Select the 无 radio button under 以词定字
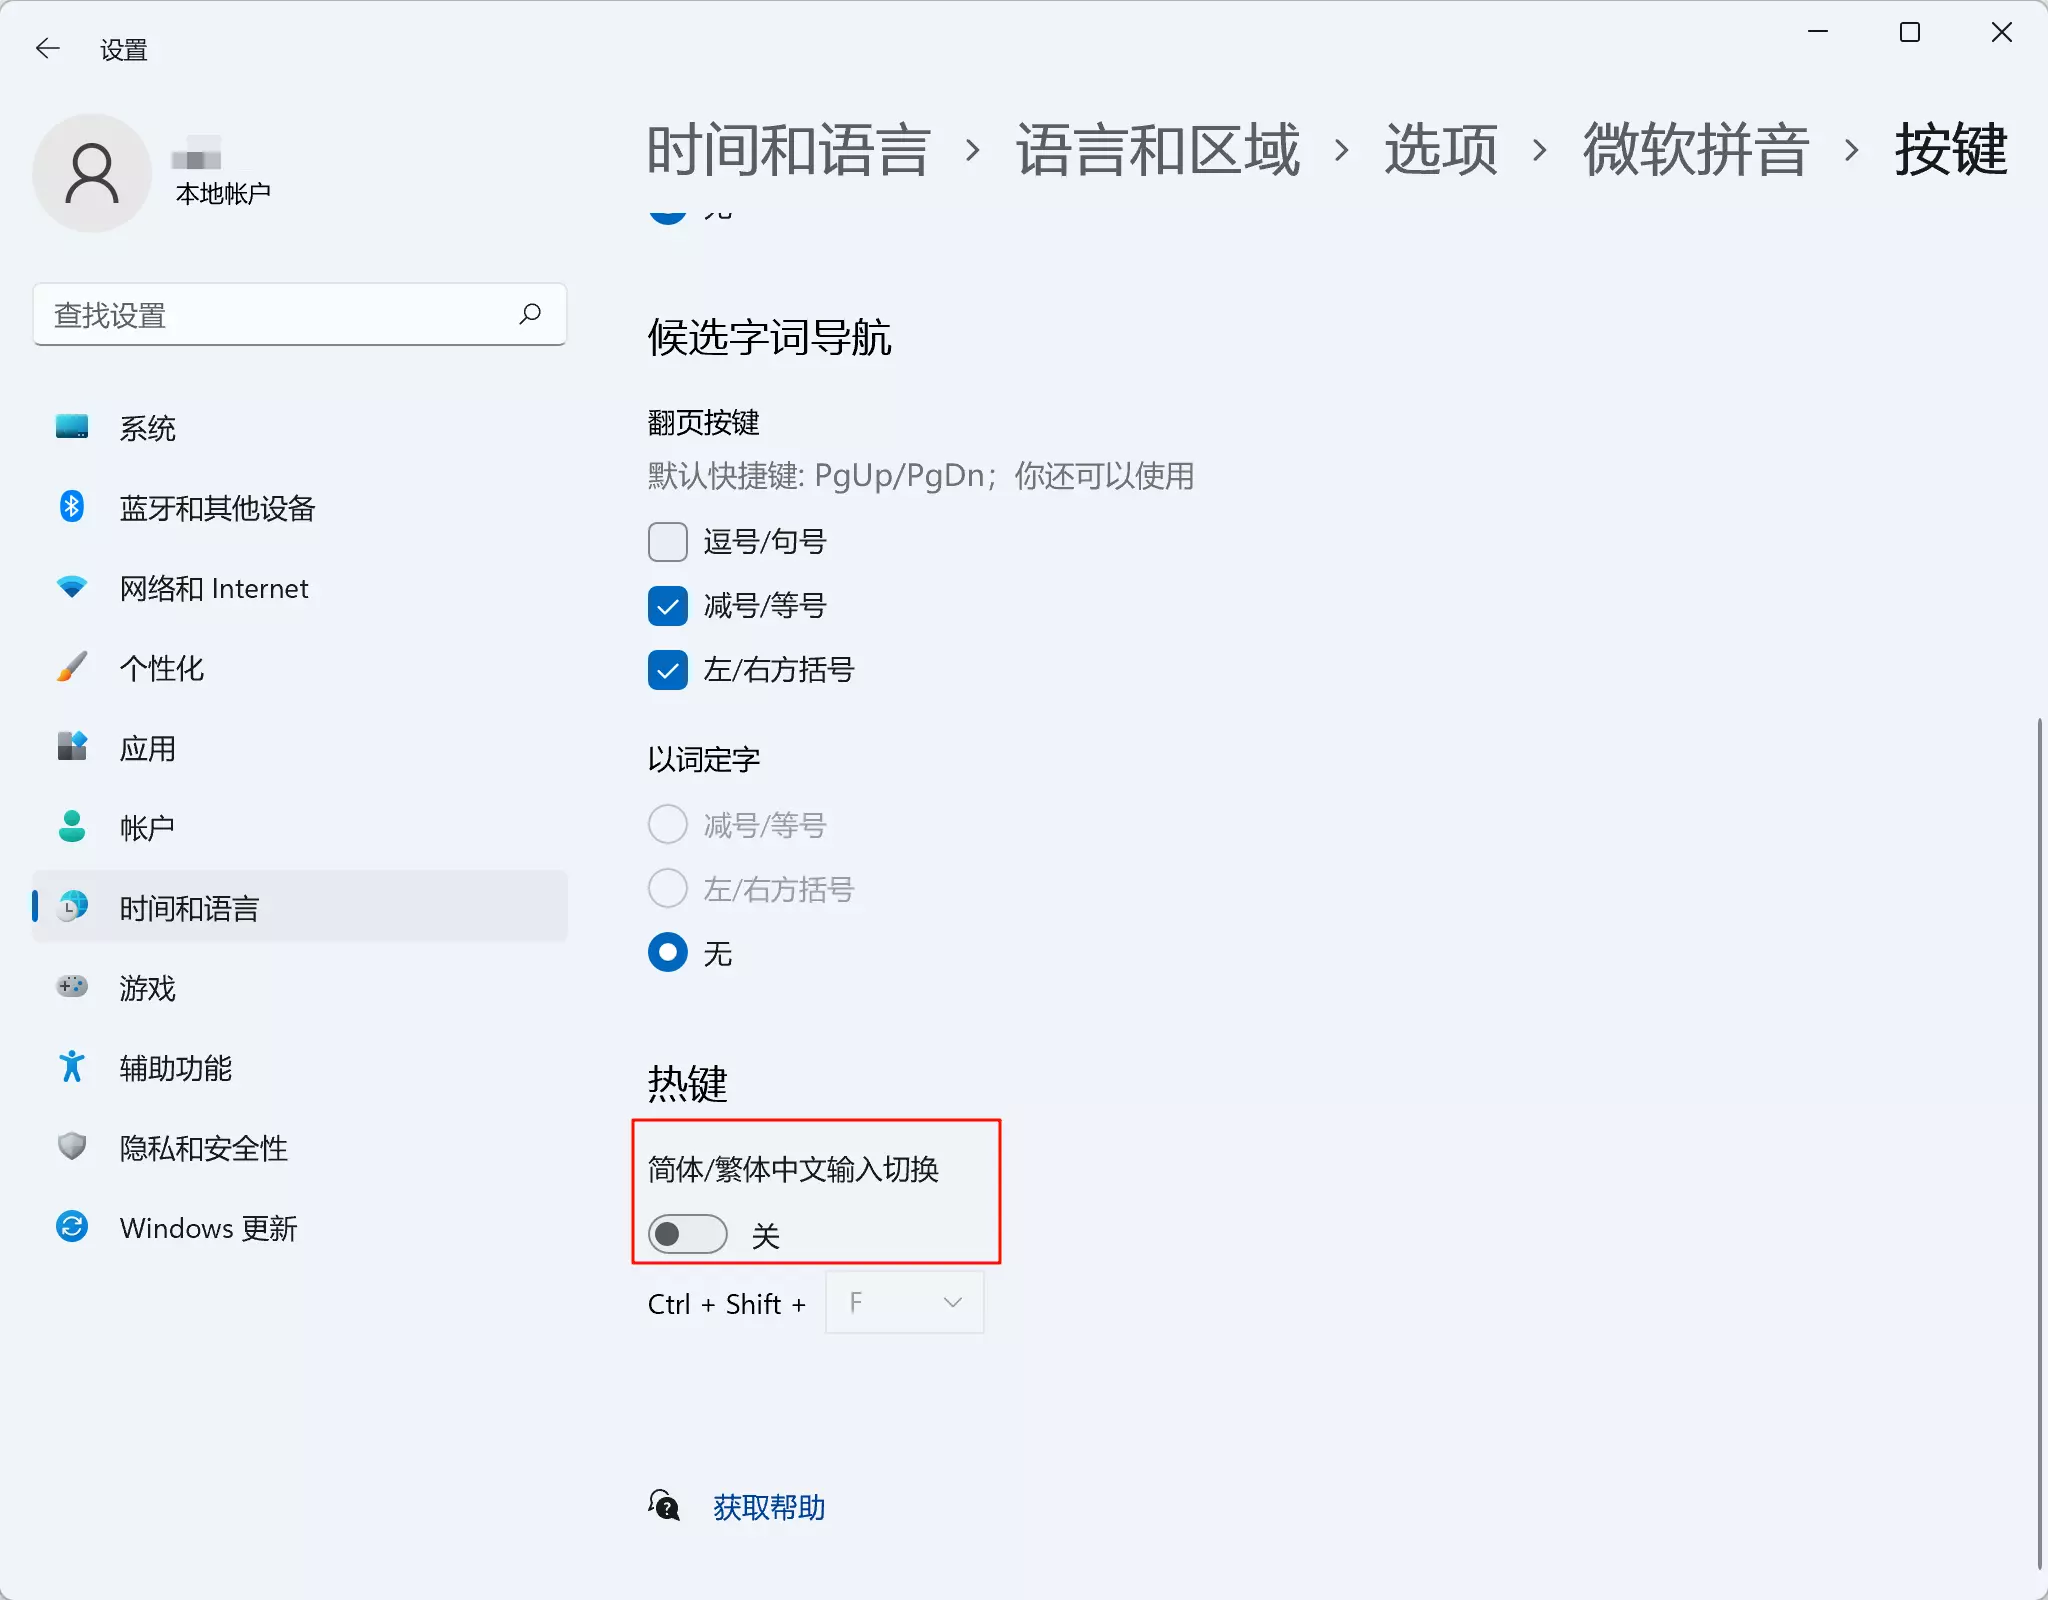 pos(667,952)
